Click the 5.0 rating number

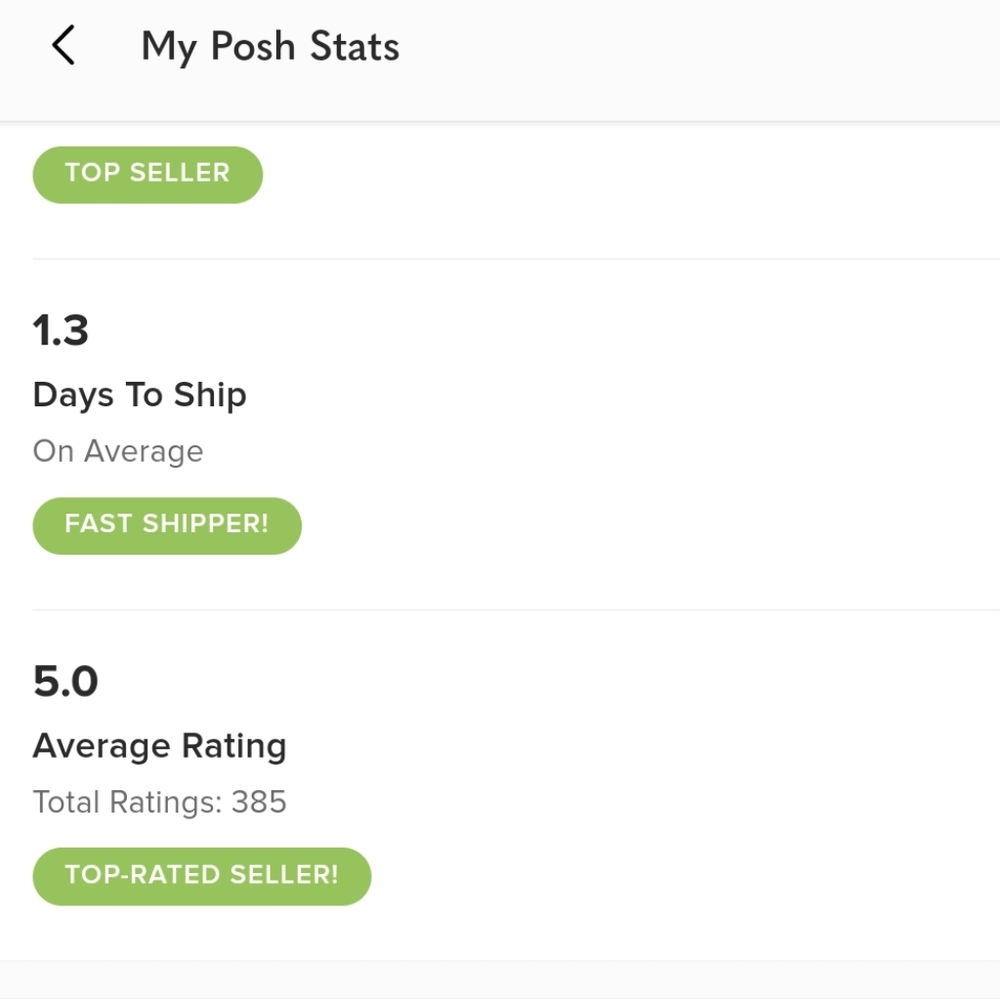(x=65, y=682)
